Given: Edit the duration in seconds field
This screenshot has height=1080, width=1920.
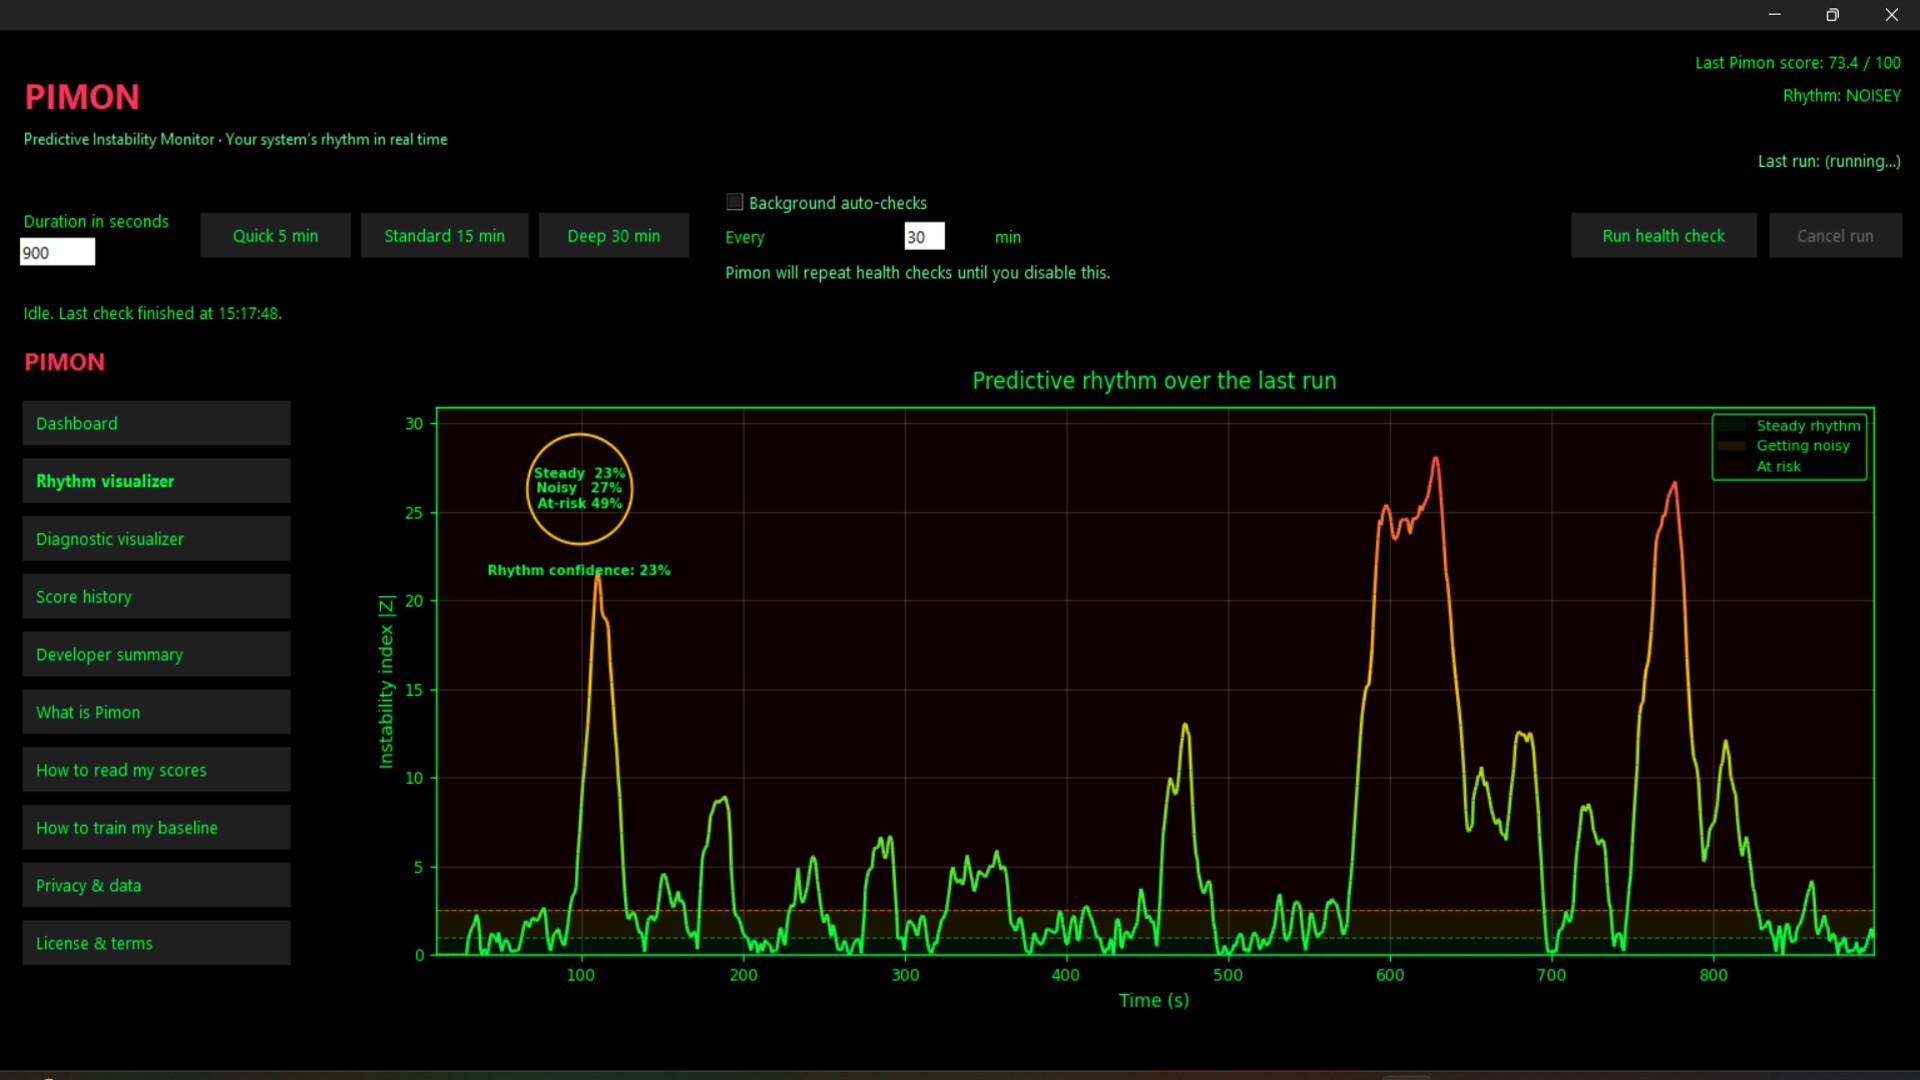Looking at the screenshot, I should point(57,252).
